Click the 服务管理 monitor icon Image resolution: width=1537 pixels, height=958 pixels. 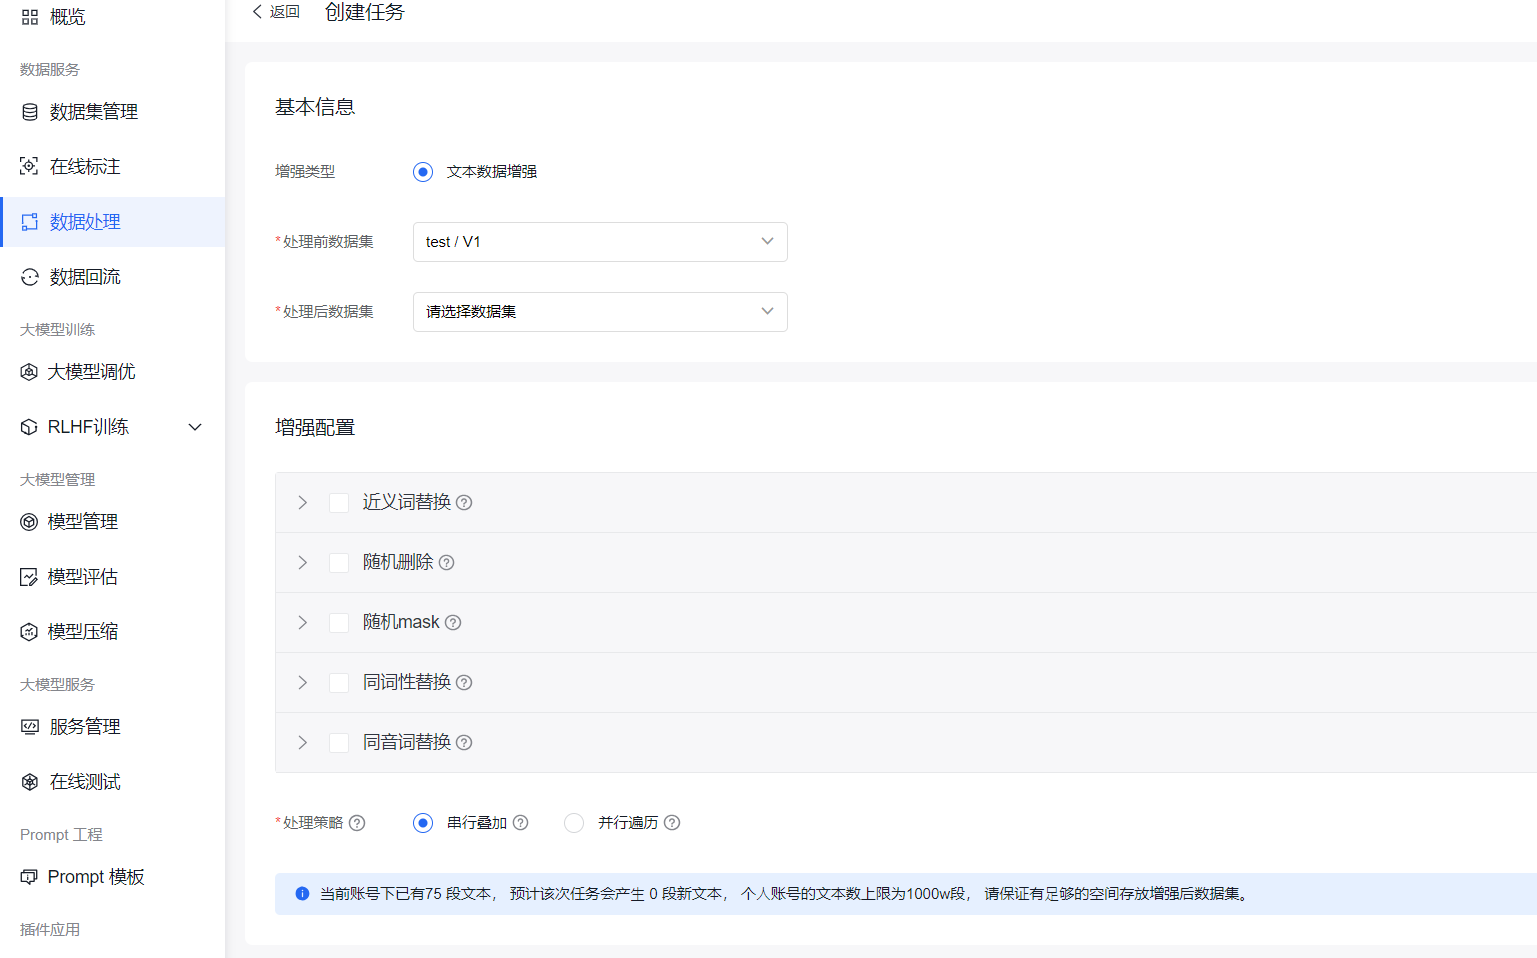click(30, 727)
